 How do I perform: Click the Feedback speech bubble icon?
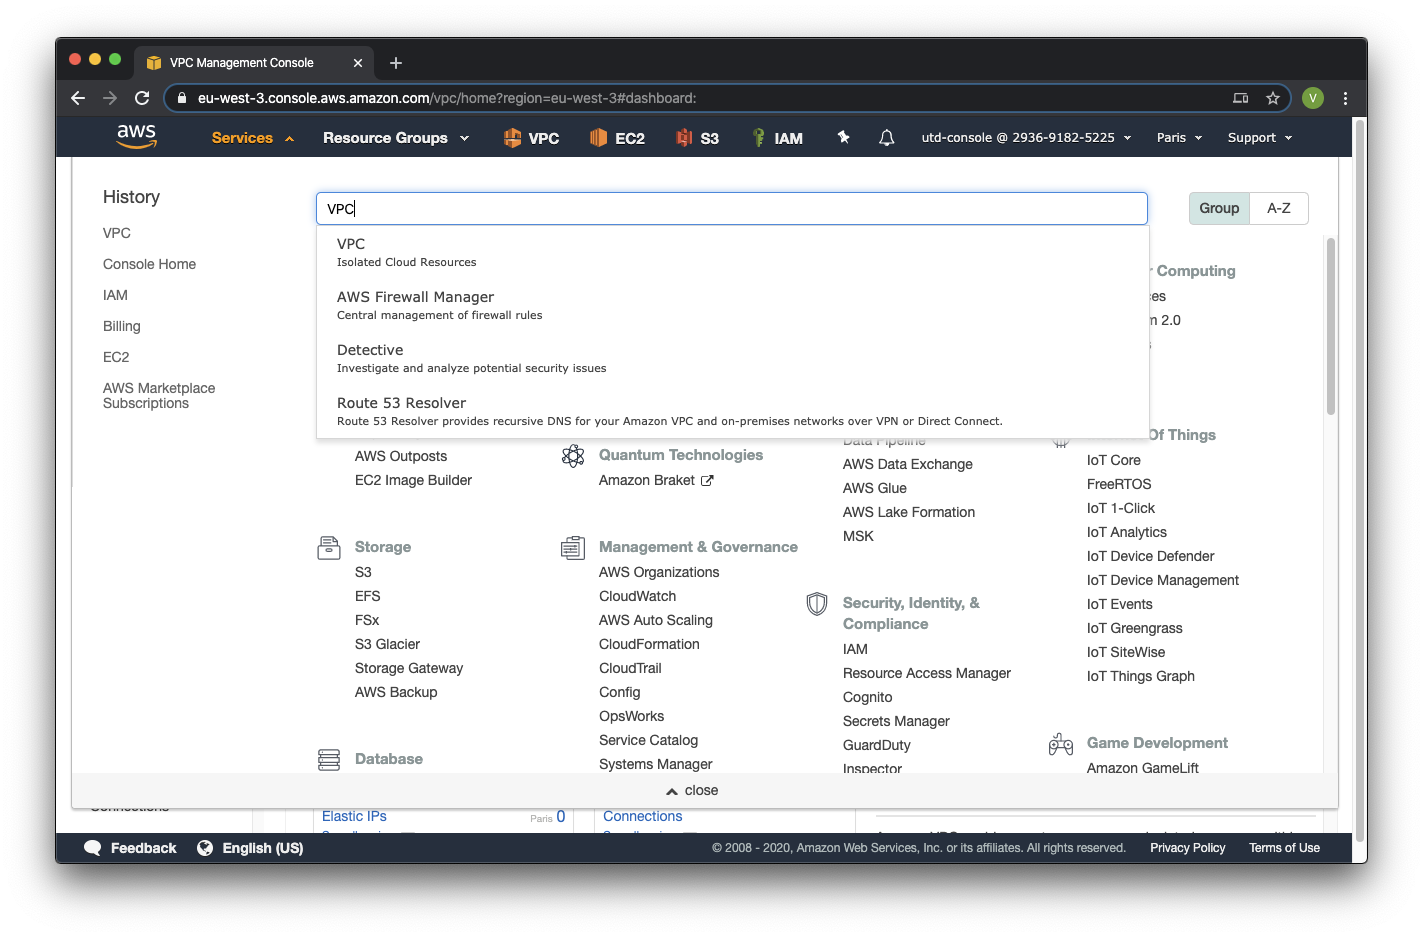pyautogui.click(x=93, y=848)
